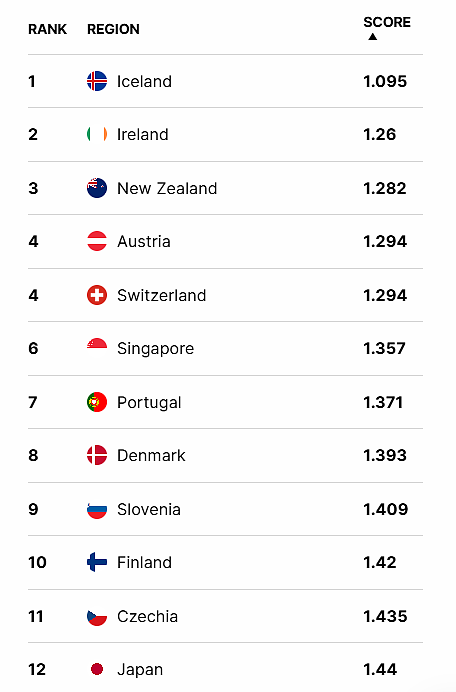Click the Iceland flag icon
The height and width of the screenshot is (692, 456).
pos(97,81)
